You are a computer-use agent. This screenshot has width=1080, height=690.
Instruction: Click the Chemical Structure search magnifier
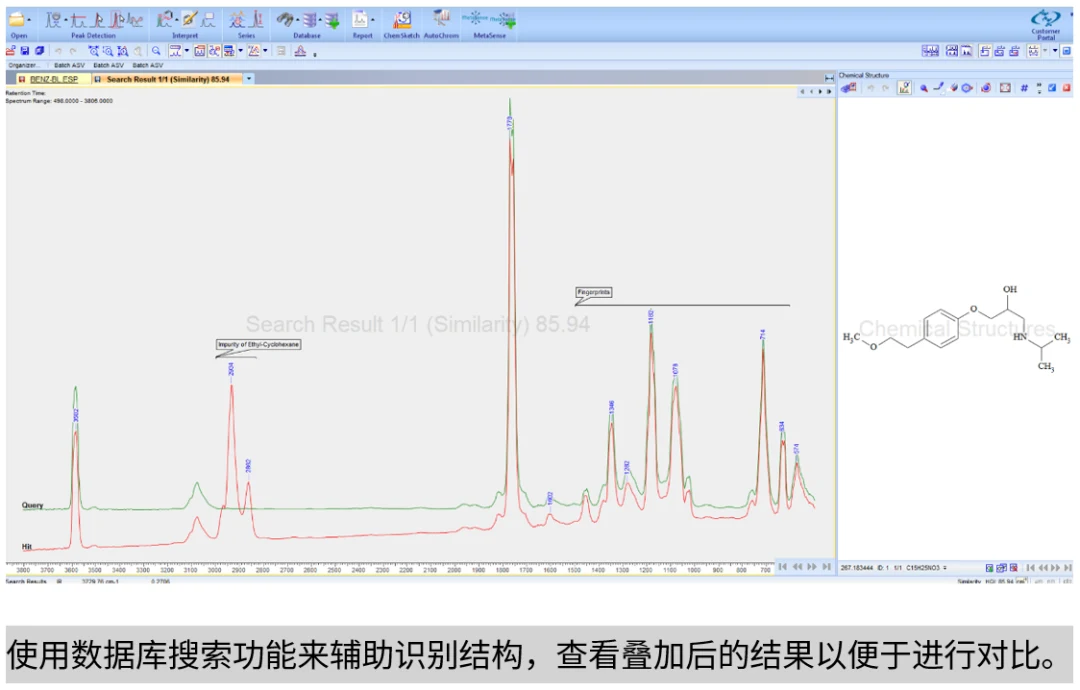click(924, 88)
